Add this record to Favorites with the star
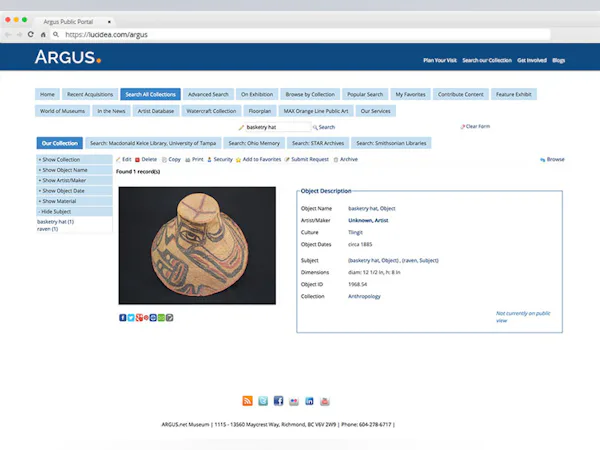The image size is (600, 450). point(258,160)
